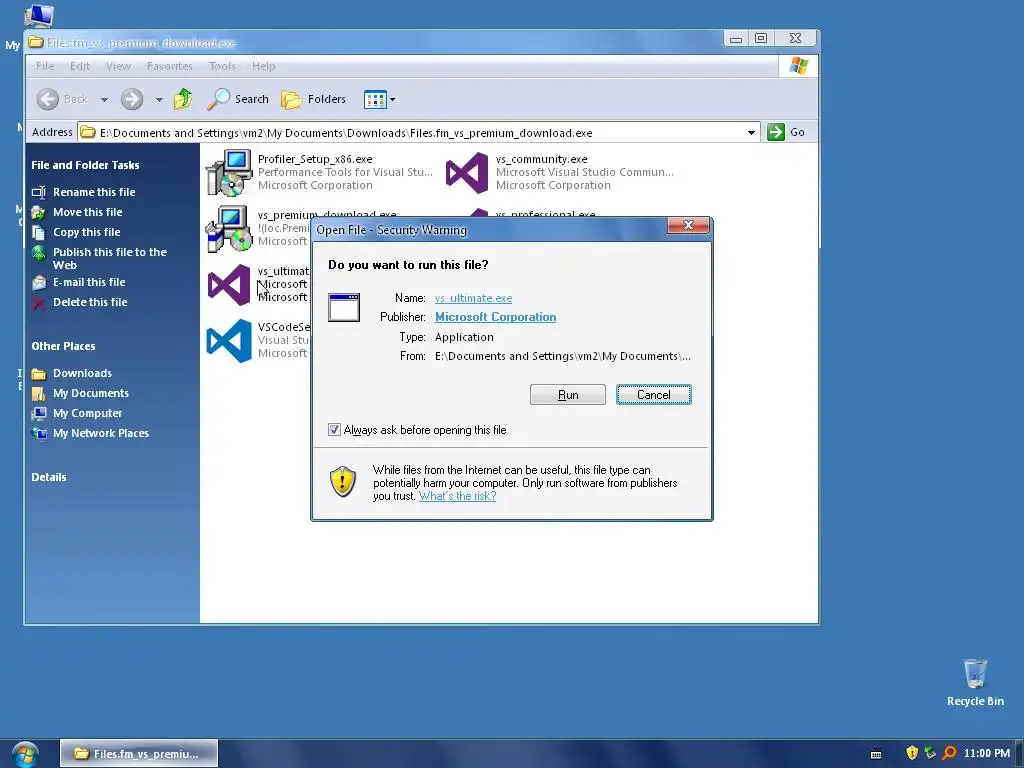The image size is (1024, 768).
Task: Close the Open File Security Warning dialog
Action: point(688,225)
